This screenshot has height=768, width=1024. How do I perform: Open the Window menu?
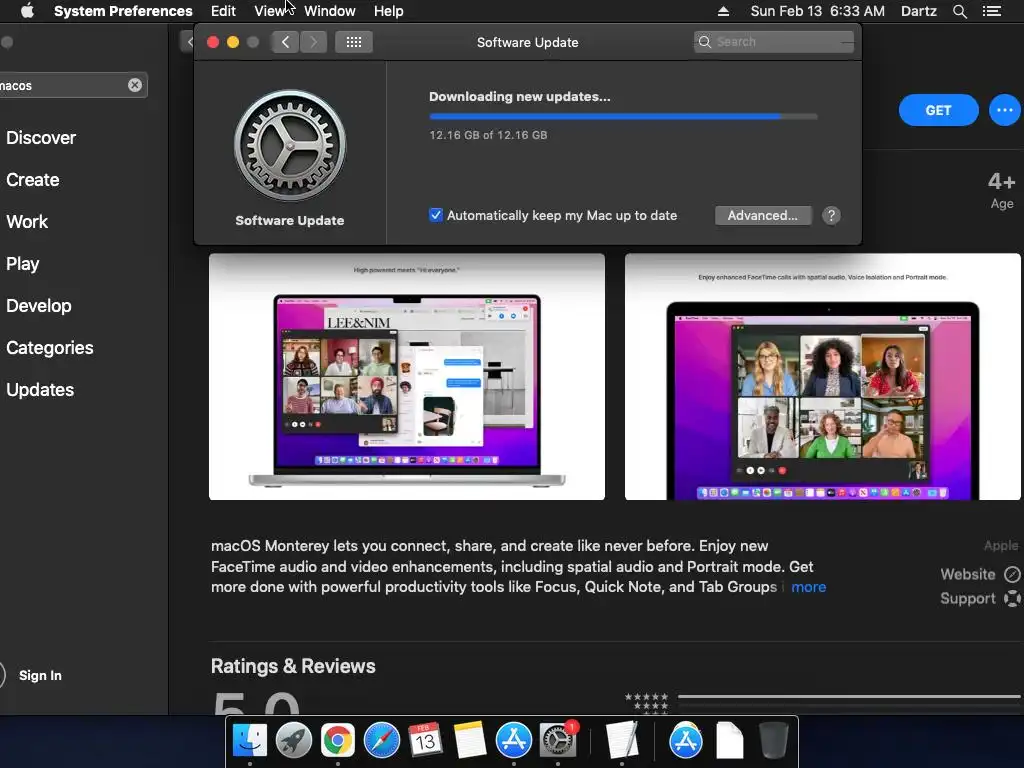pos(330,11)
